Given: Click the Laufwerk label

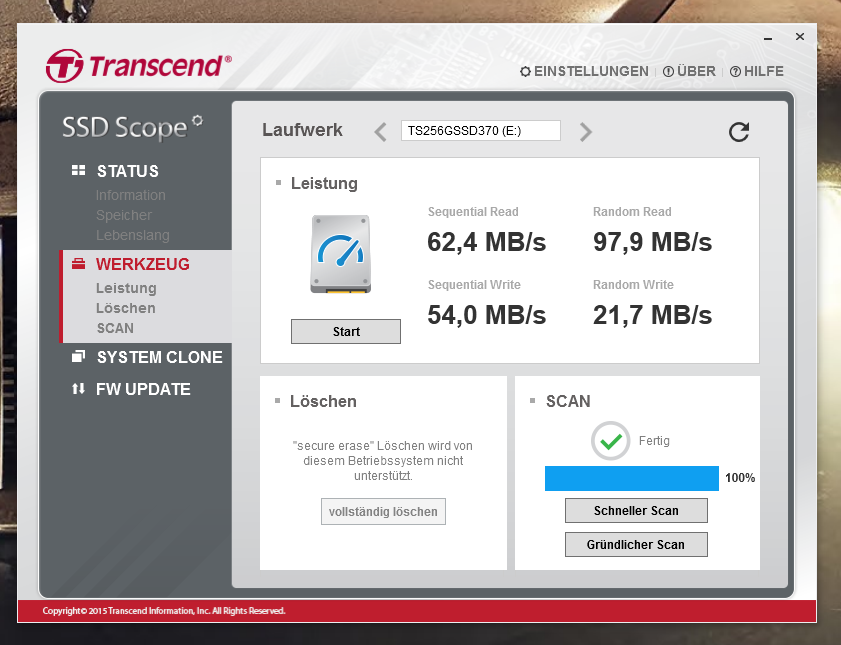Looking at the screenshot, I should coord(303,130).
